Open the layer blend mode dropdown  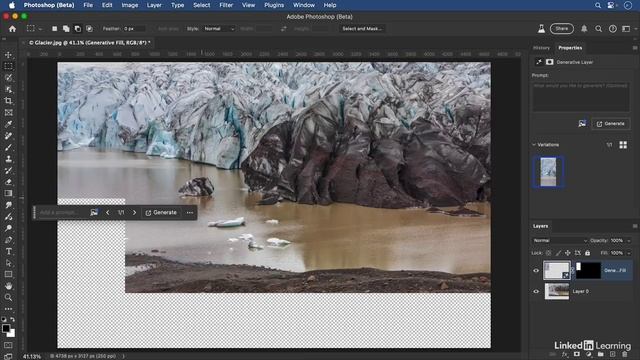point(560,240)
